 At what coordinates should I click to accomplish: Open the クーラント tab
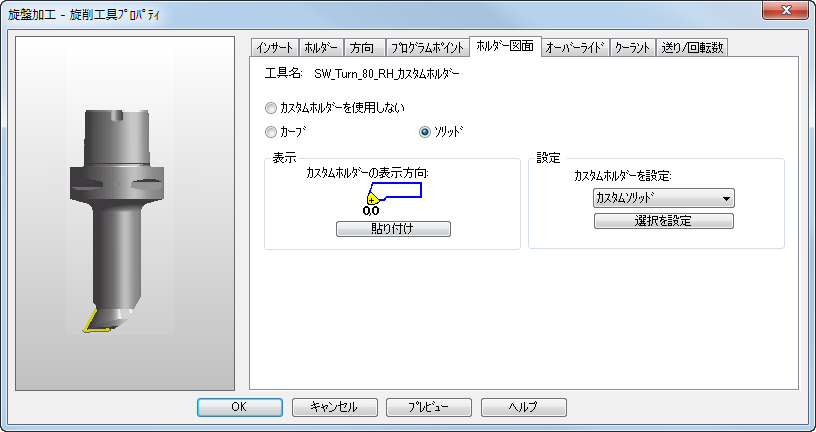point(632,48)
